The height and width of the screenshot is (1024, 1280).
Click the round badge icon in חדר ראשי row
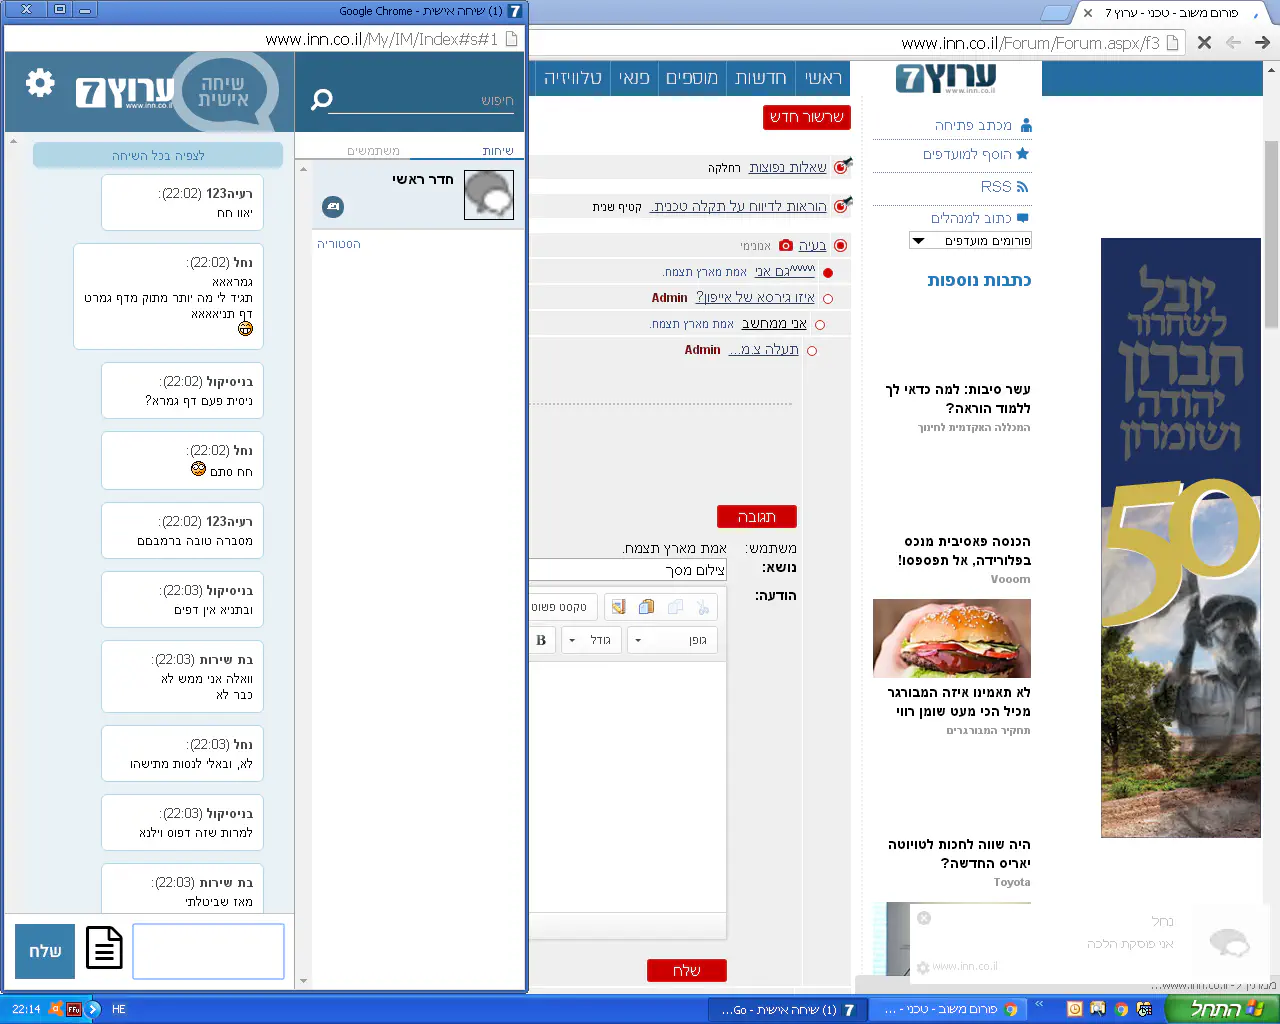(333, 206)
